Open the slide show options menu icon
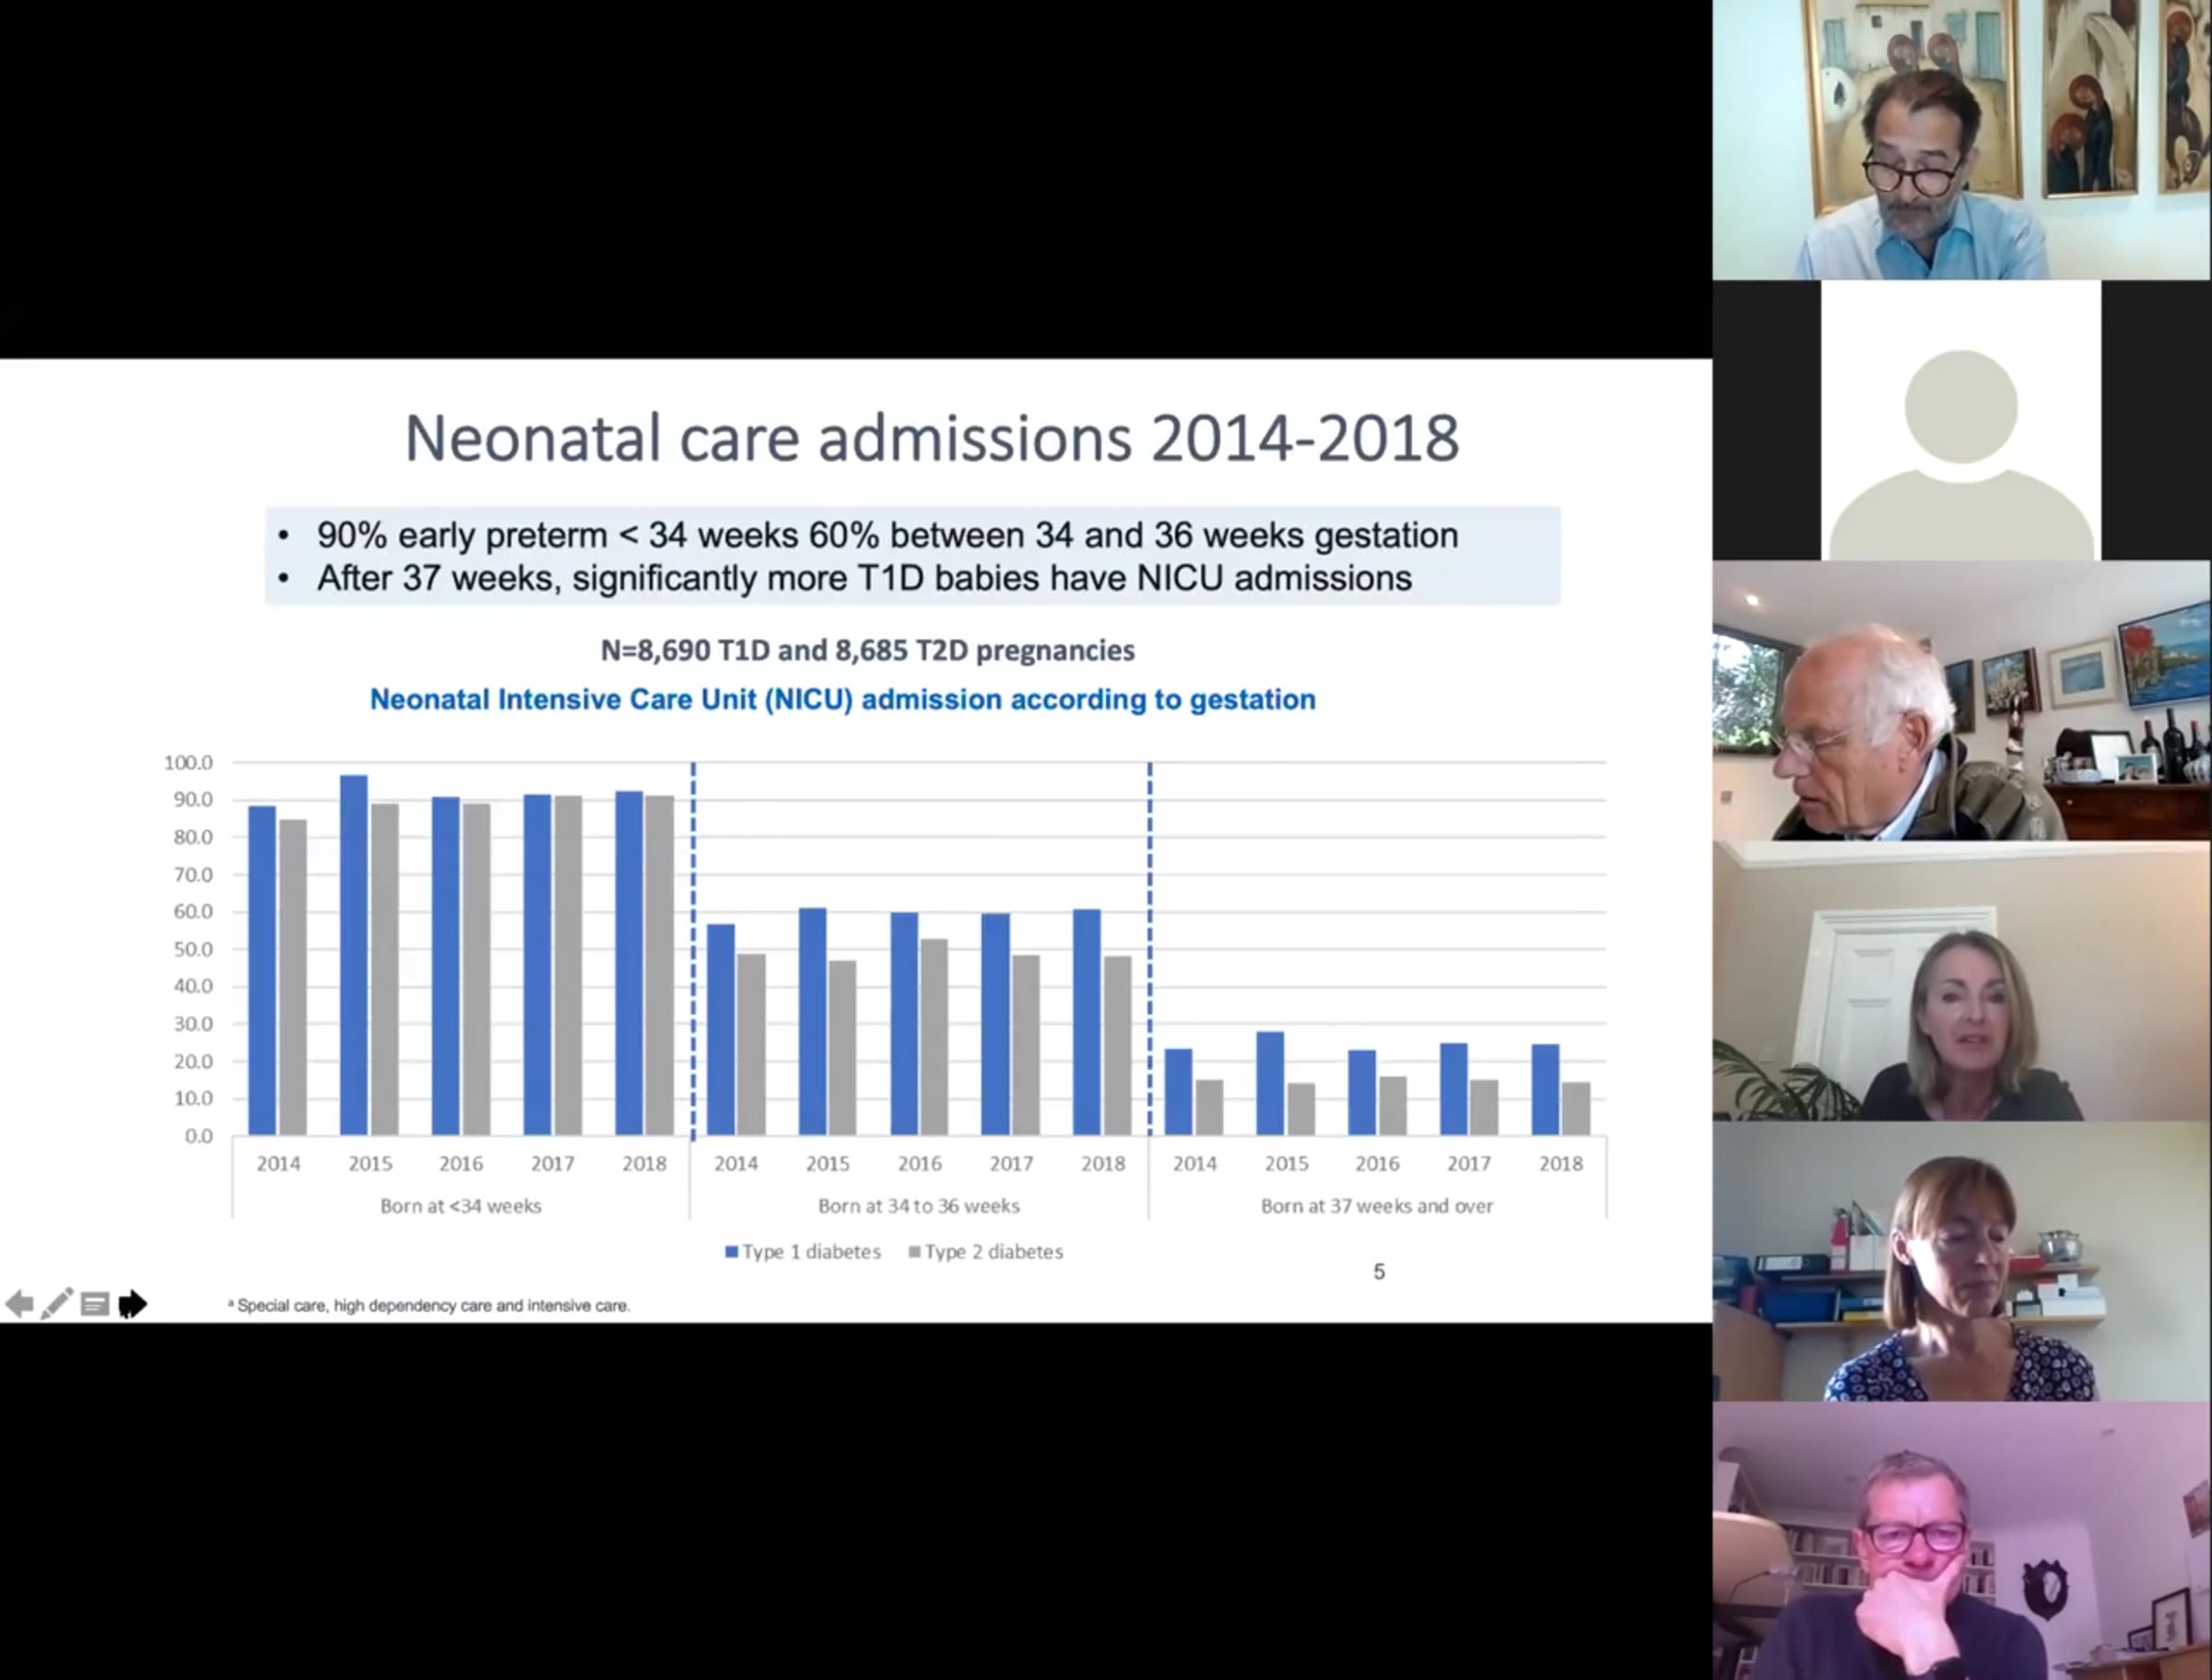Viewport: 2212px width, 1680px height. click(x=95, y=1304)
